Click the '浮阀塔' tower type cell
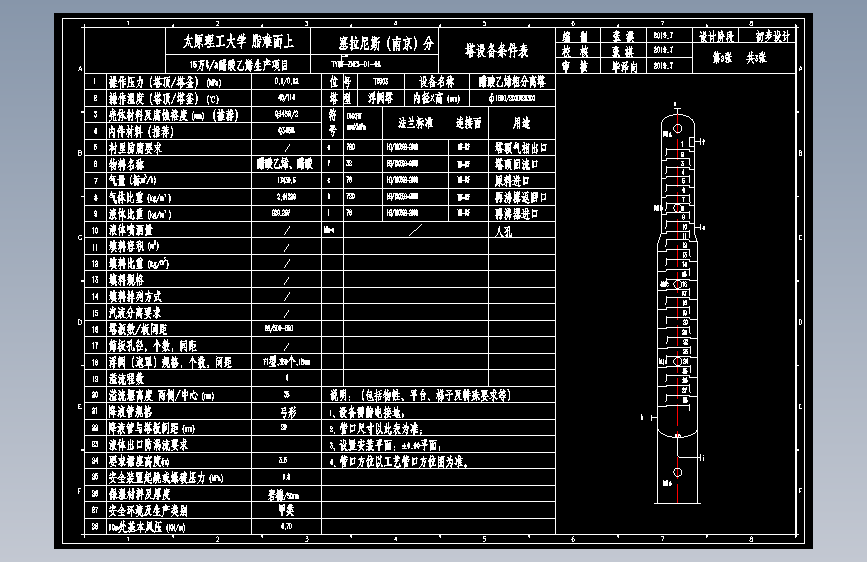This screenshot has width=867, height=562. [380, 98]
